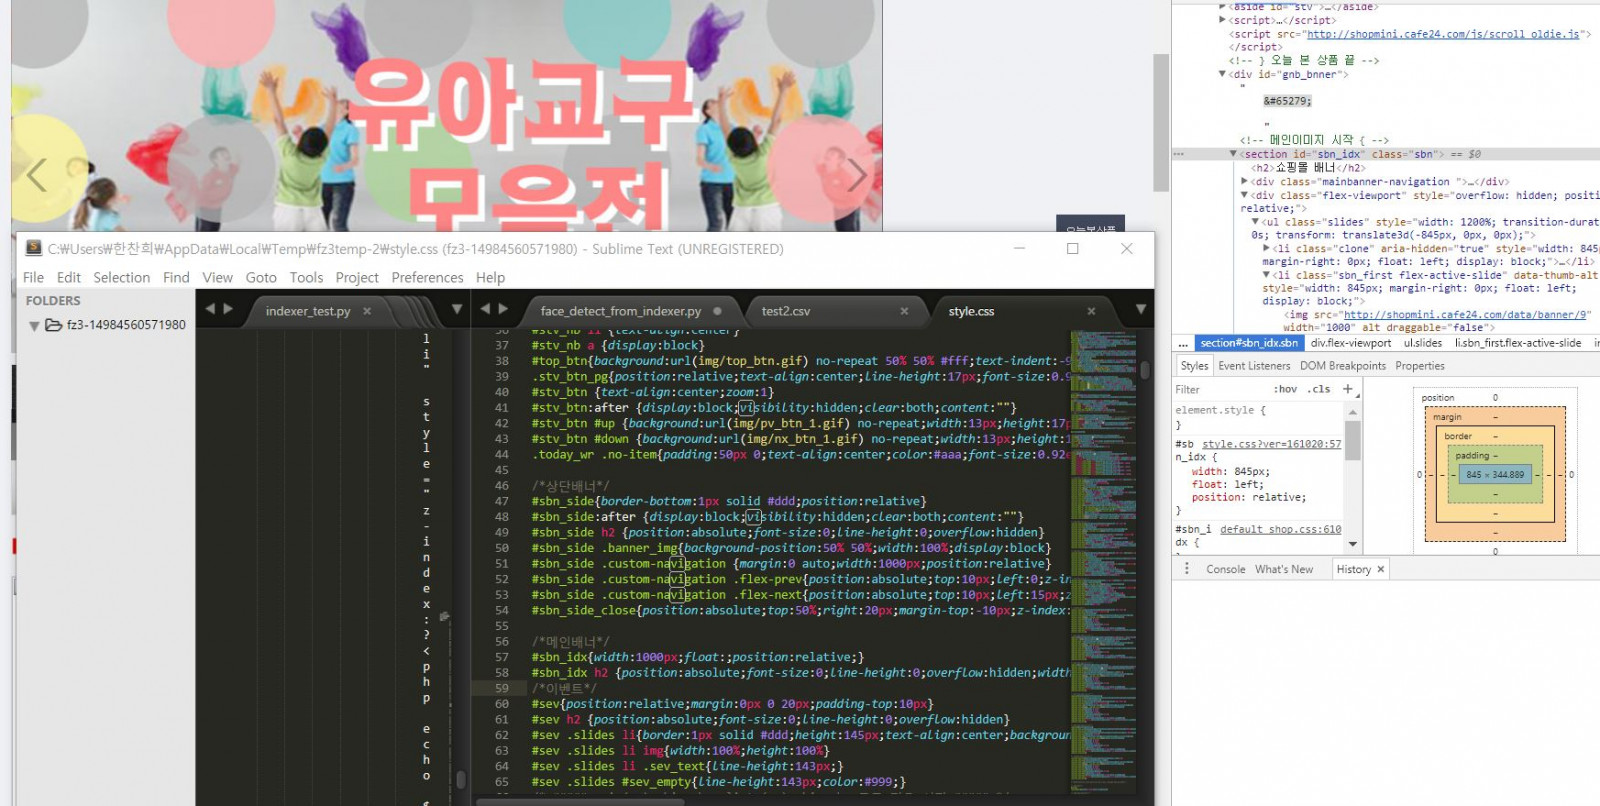Expand the div class="mainbanner-navigation" node
The height and width of the screenshot is (806, 1600).
(1244, 181)
